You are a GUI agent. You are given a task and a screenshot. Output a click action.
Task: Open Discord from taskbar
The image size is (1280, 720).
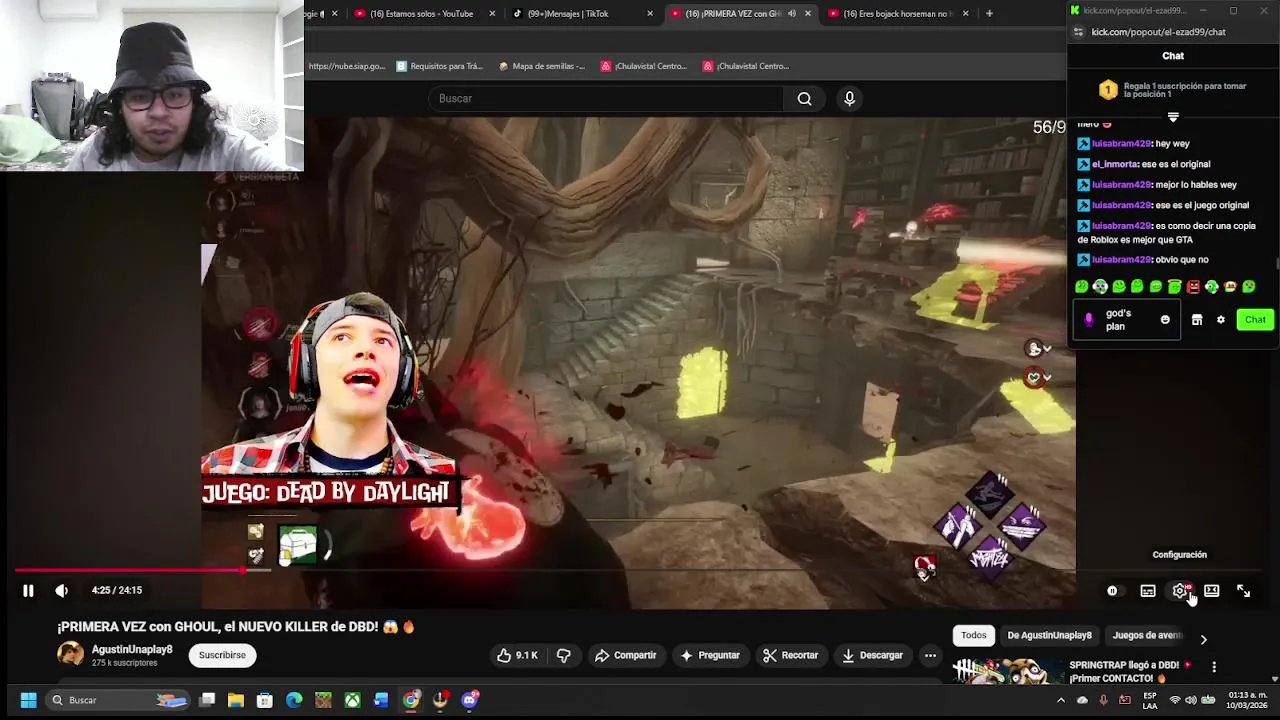point(469,700)
